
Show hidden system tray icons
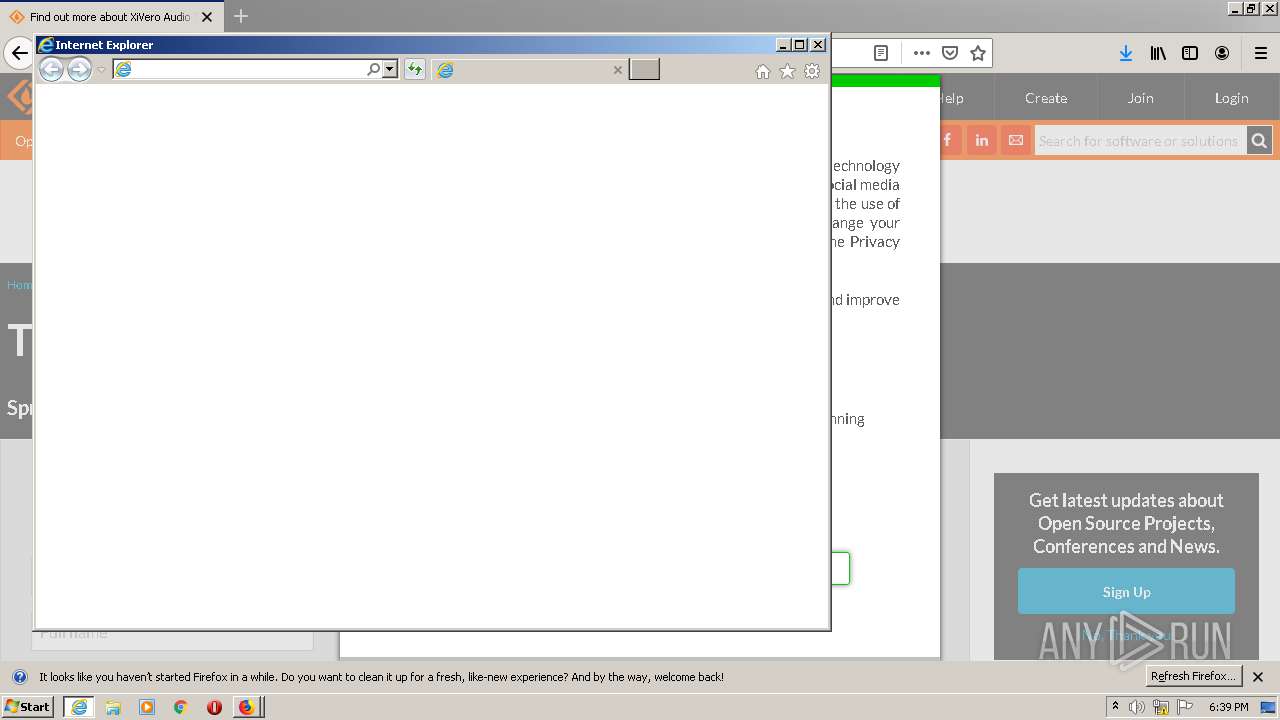[1115, 707]
